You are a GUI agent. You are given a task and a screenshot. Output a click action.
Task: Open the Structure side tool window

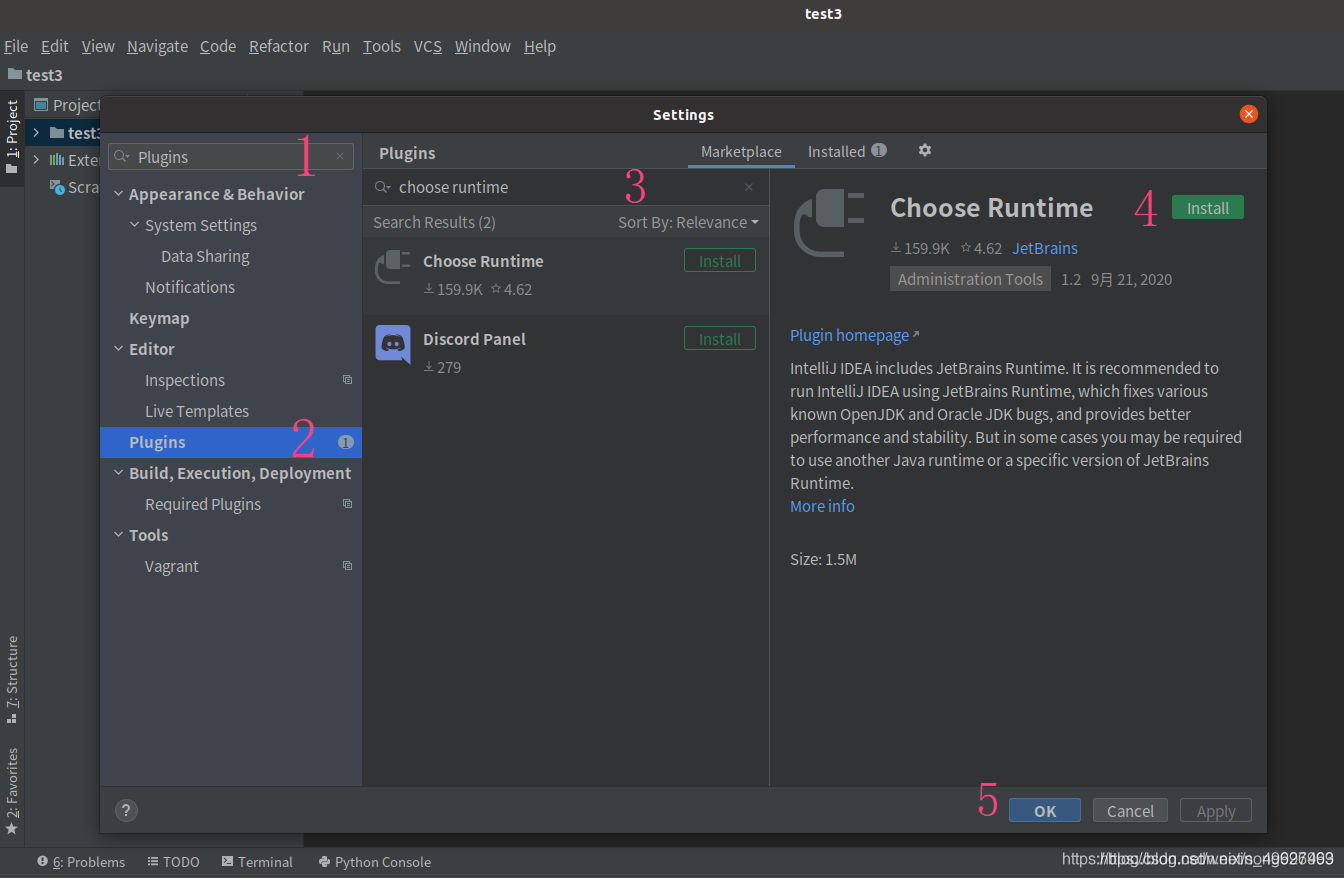tap(12, 679)
